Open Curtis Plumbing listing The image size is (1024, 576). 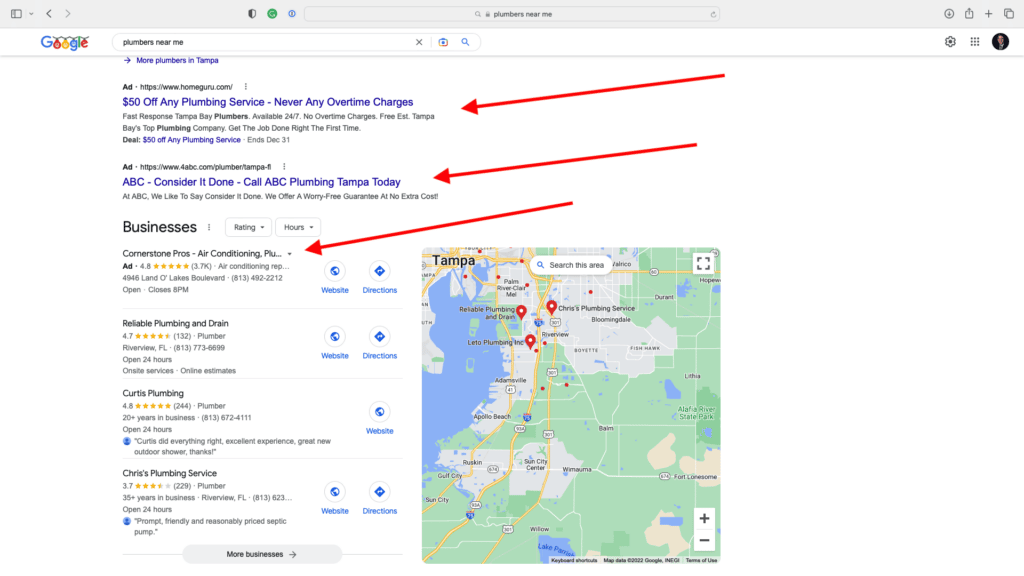[153, 393]
